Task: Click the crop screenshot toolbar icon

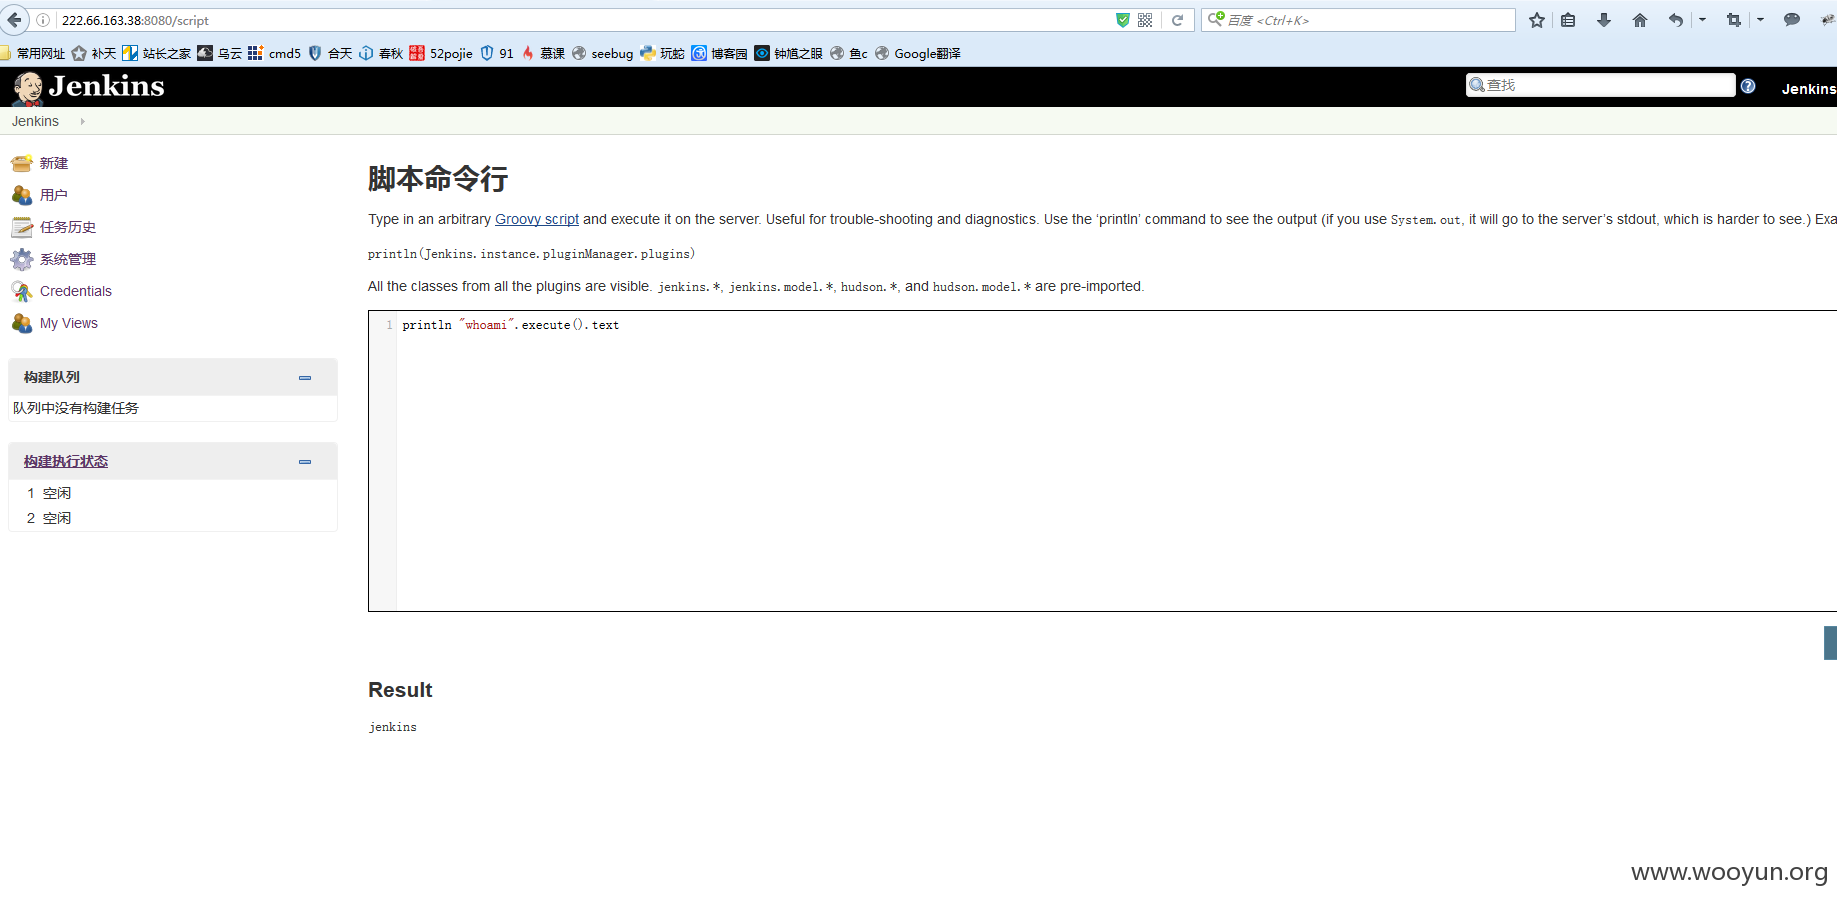Action: click(x=1734, y=20)
